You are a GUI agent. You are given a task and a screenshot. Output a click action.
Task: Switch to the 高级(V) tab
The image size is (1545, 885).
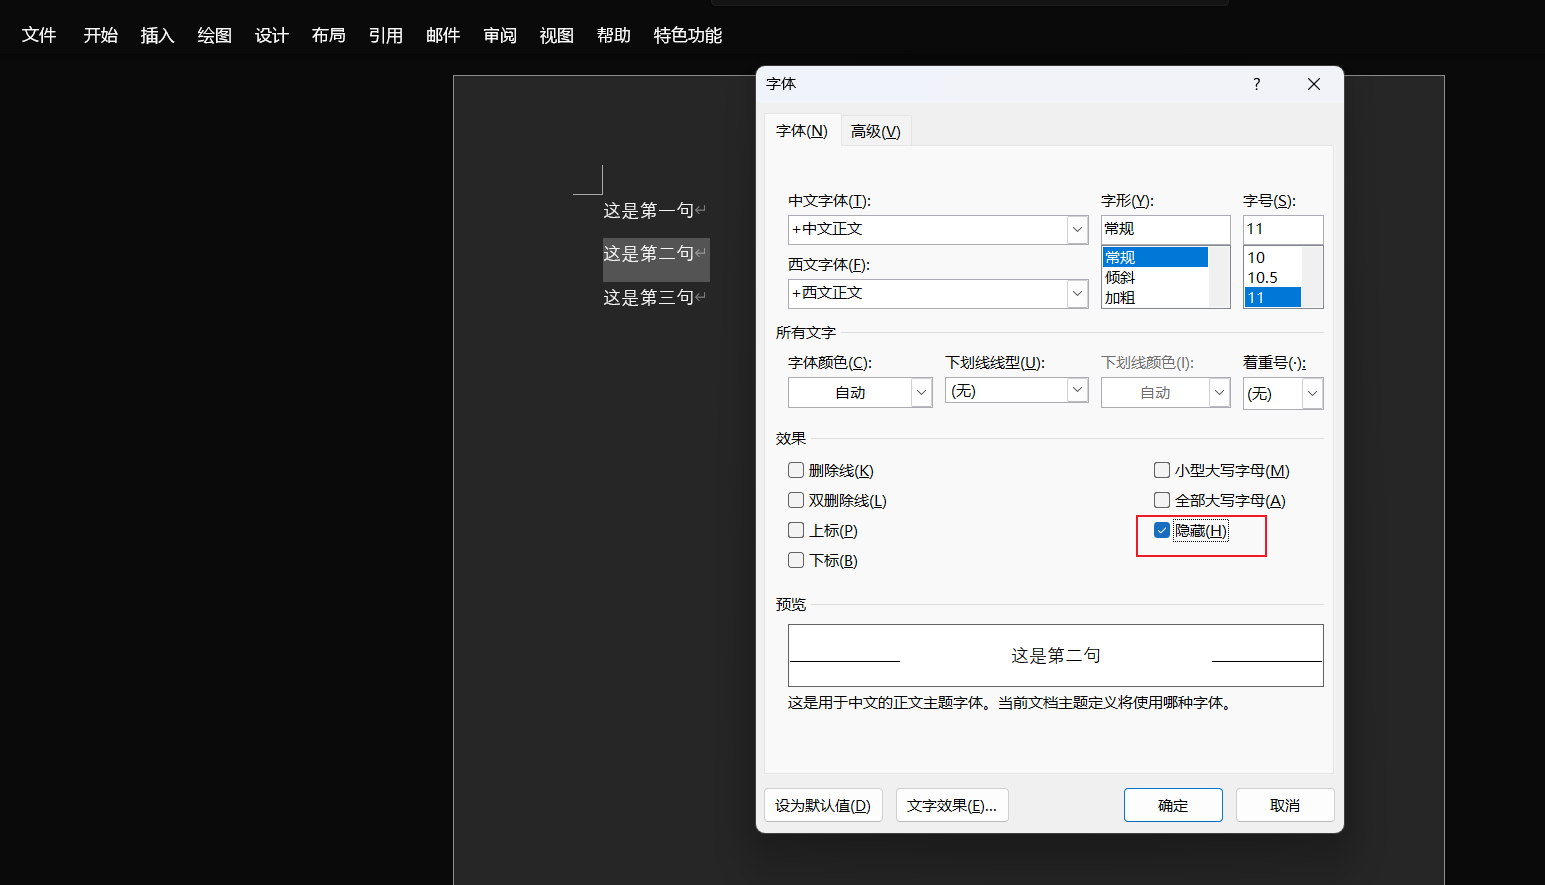point(875,132)
